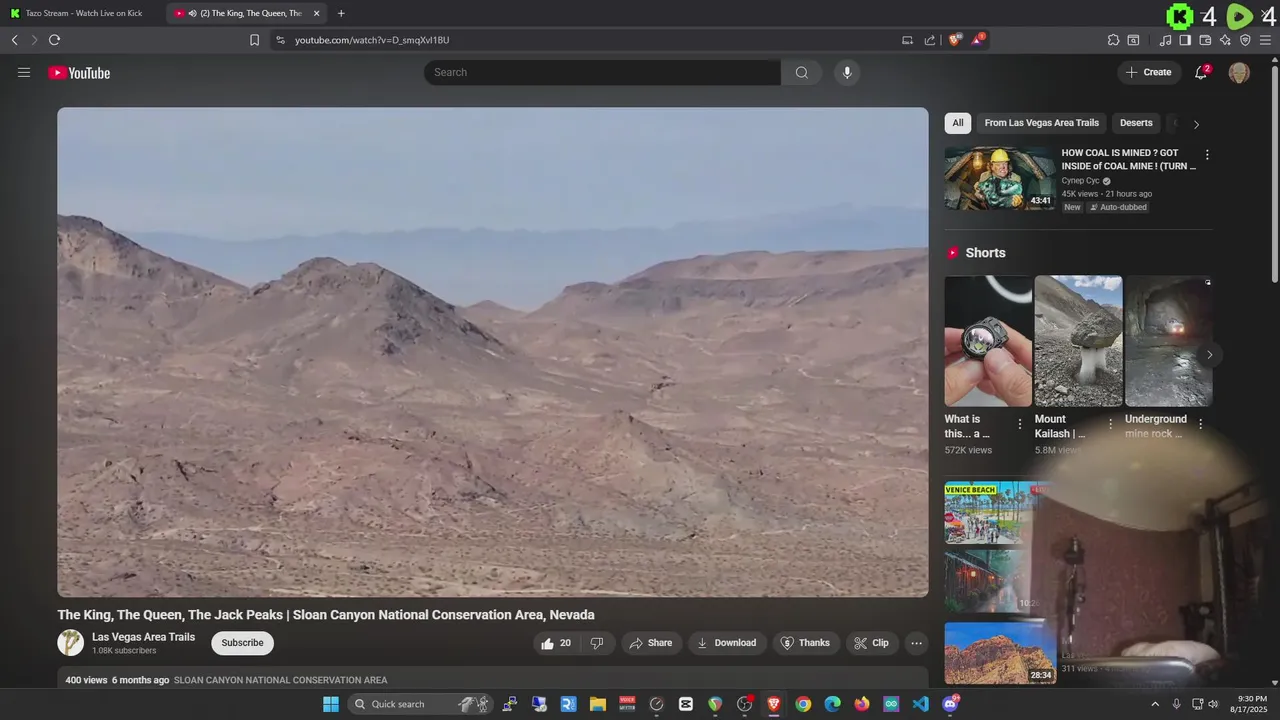Viewport: 1280px width, 720px height.
Task: Click the address bar URL
Action: pyautogui.click(x=372, y=40)
